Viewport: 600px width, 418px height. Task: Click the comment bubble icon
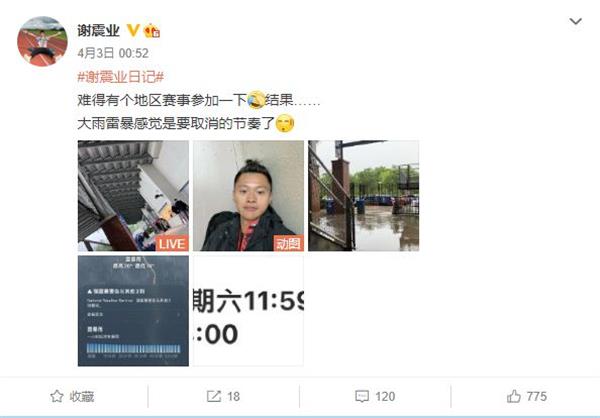click(x=362, y=396)
